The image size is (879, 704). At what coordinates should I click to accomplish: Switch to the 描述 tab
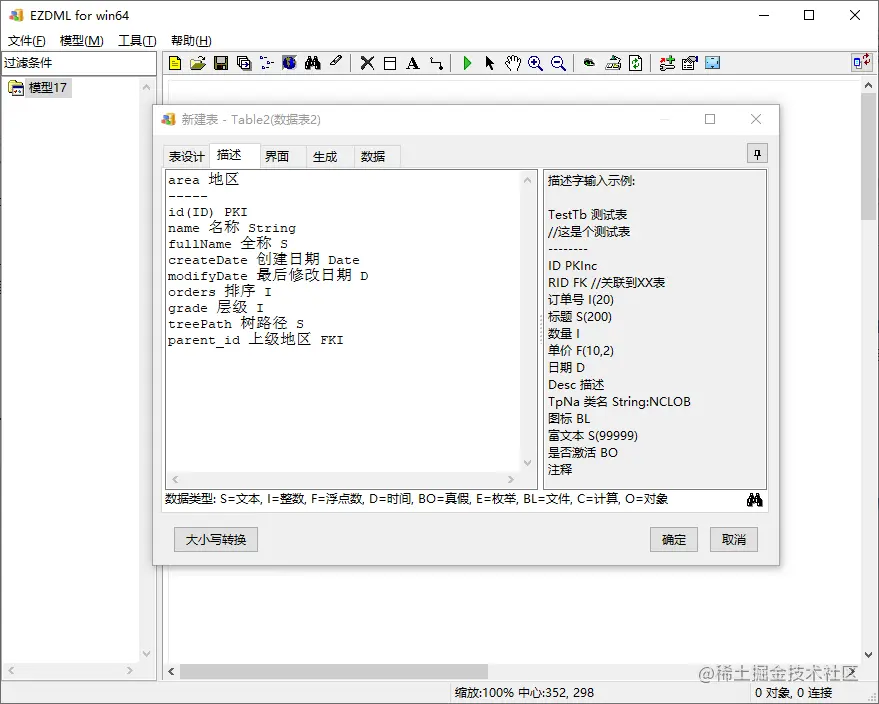click(234, 155)
